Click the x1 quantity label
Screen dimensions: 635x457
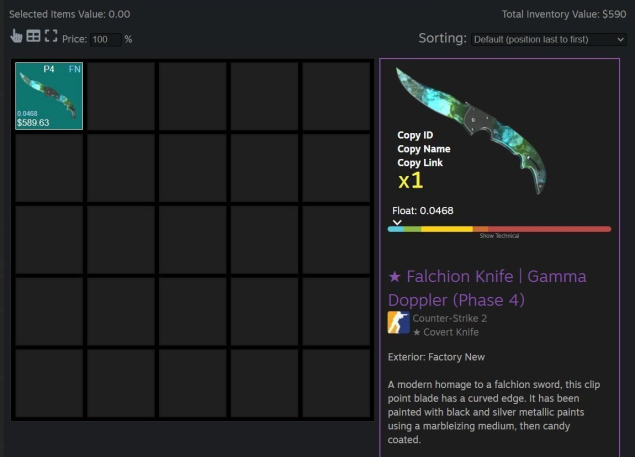point(410,181)
